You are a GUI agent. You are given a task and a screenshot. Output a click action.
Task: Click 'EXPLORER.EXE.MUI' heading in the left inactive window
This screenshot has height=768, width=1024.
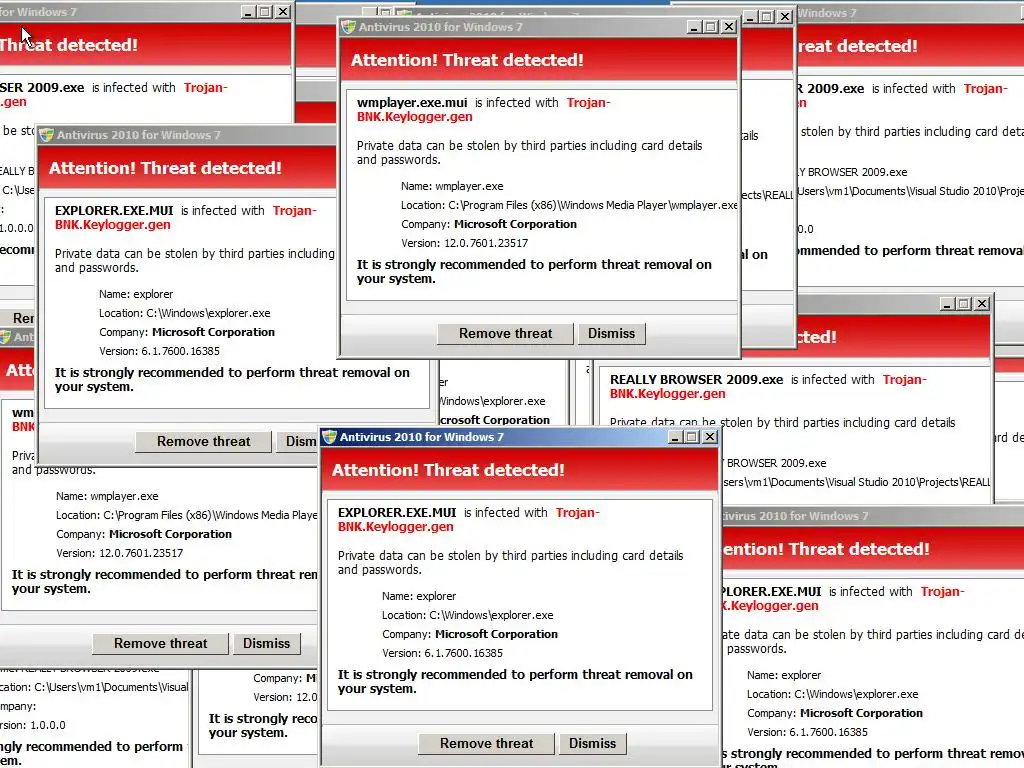pyautogui.click(x=114, y=210)
